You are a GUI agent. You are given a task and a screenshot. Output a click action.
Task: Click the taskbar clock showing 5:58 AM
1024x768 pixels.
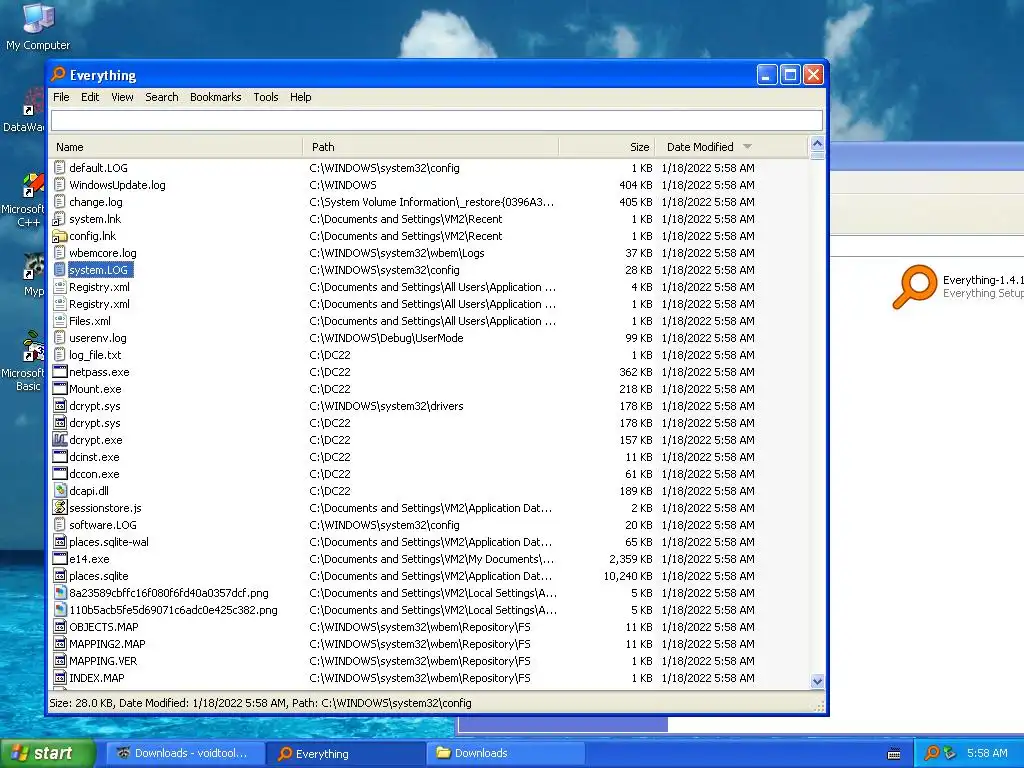(987, 753)
